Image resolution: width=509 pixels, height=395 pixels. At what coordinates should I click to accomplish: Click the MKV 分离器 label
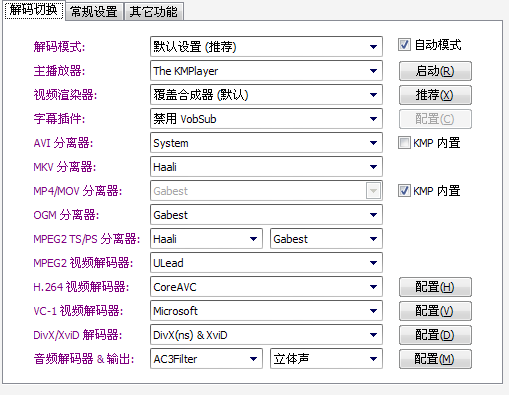tap(65, 167)
